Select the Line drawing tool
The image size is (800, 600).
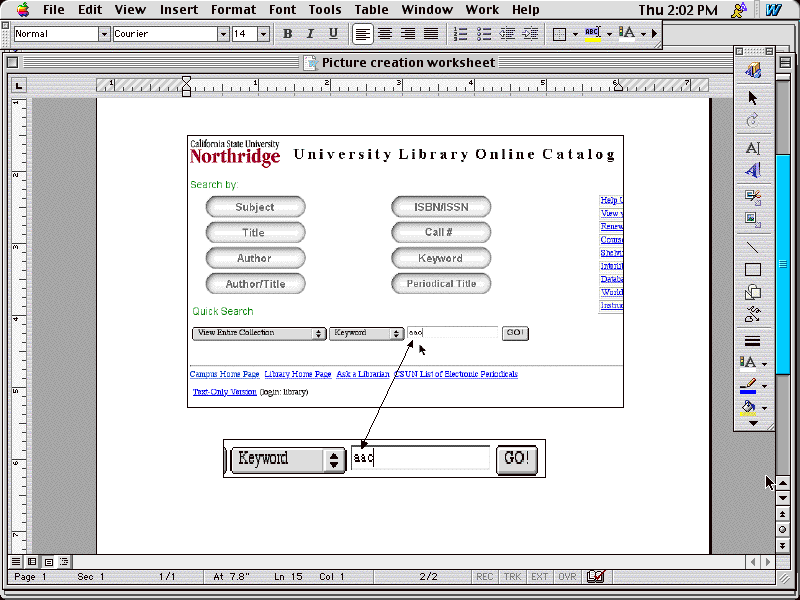click(x=753, y=247)
